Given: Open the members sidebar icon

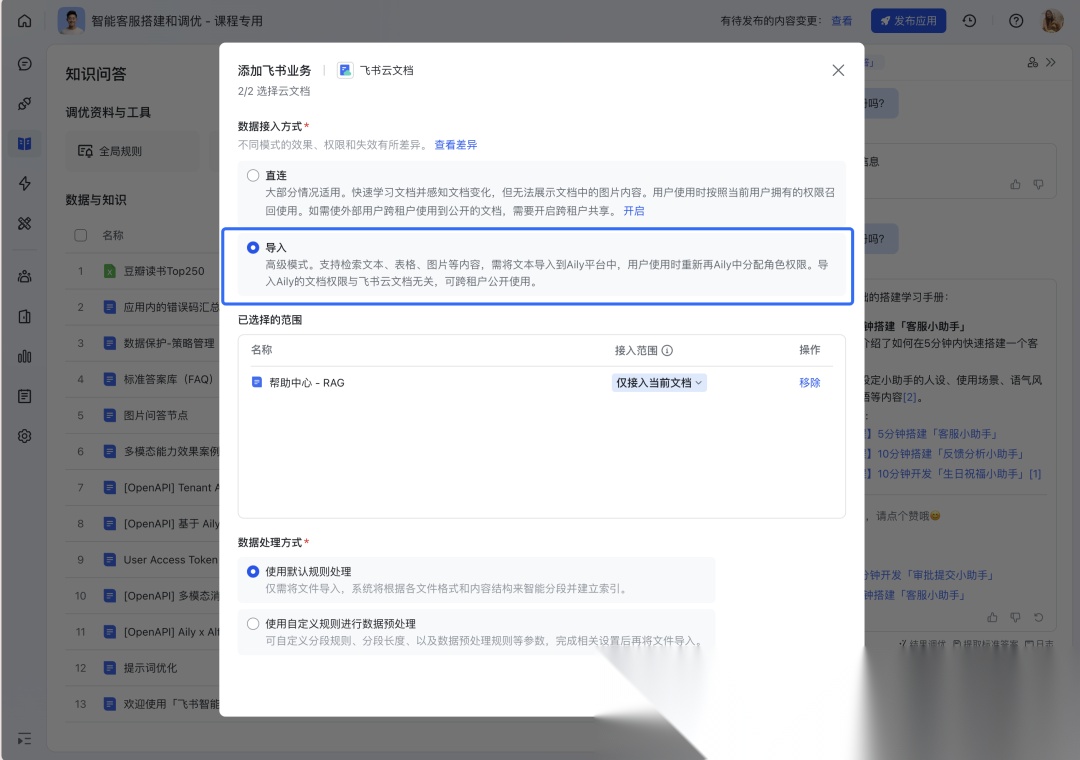Looking at the screenshot, I should (x=25, y=276).
